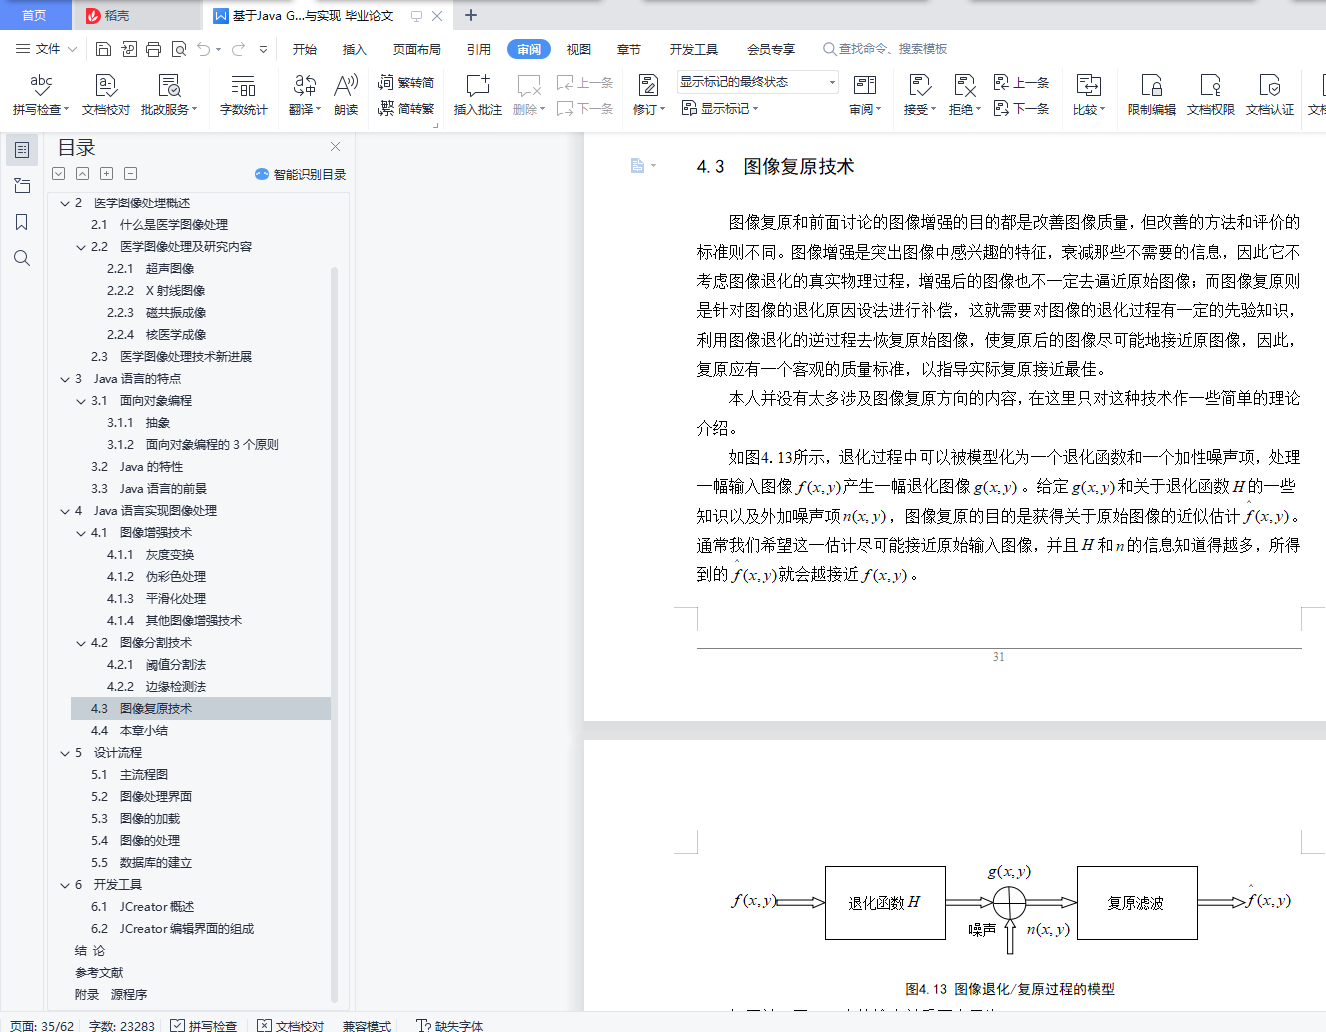Open the 文件 menu
The width and height of the screenshot is (1326, 1032).
tap(46, 49)
